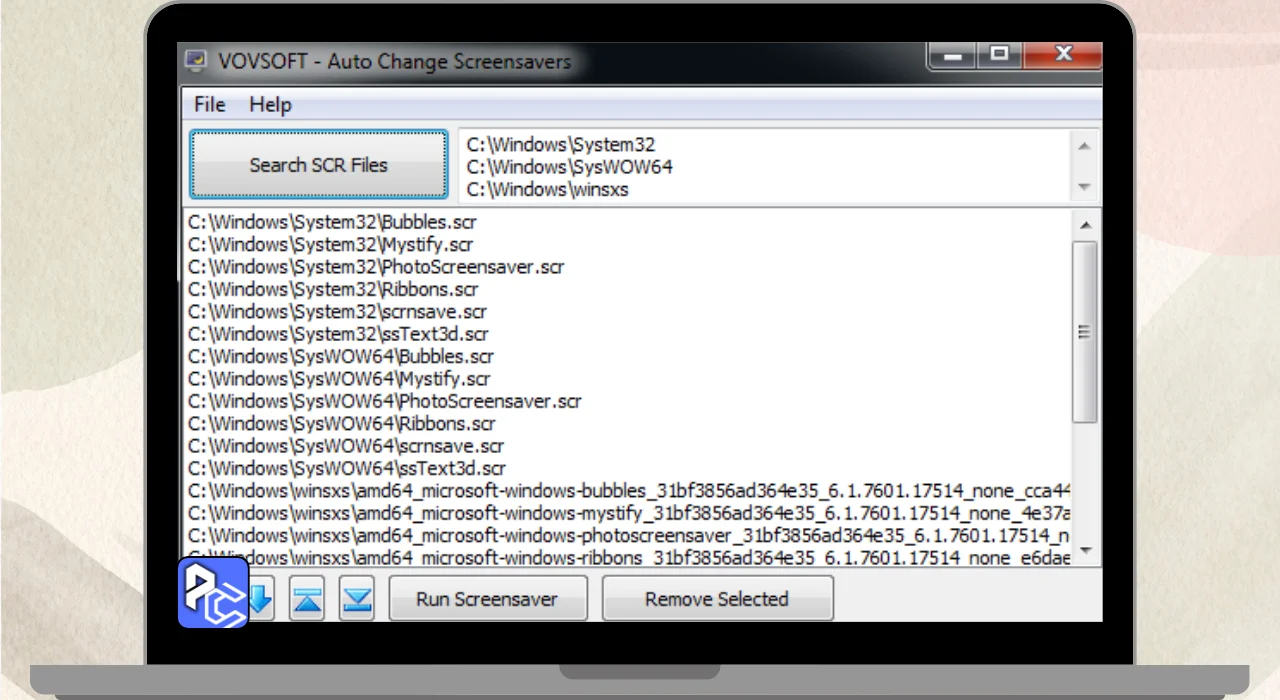Open the Help menu

point(270,104)
